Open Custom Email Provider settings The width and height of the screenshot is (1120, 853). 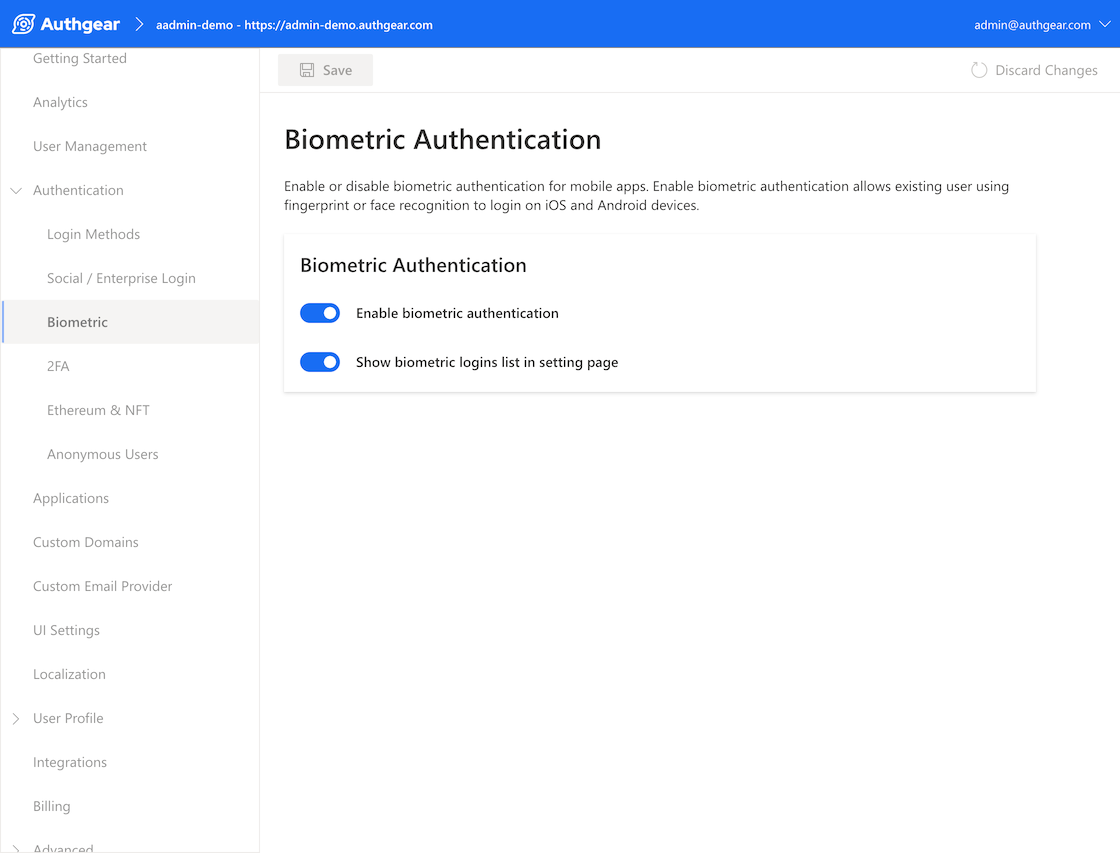(102, 586)
